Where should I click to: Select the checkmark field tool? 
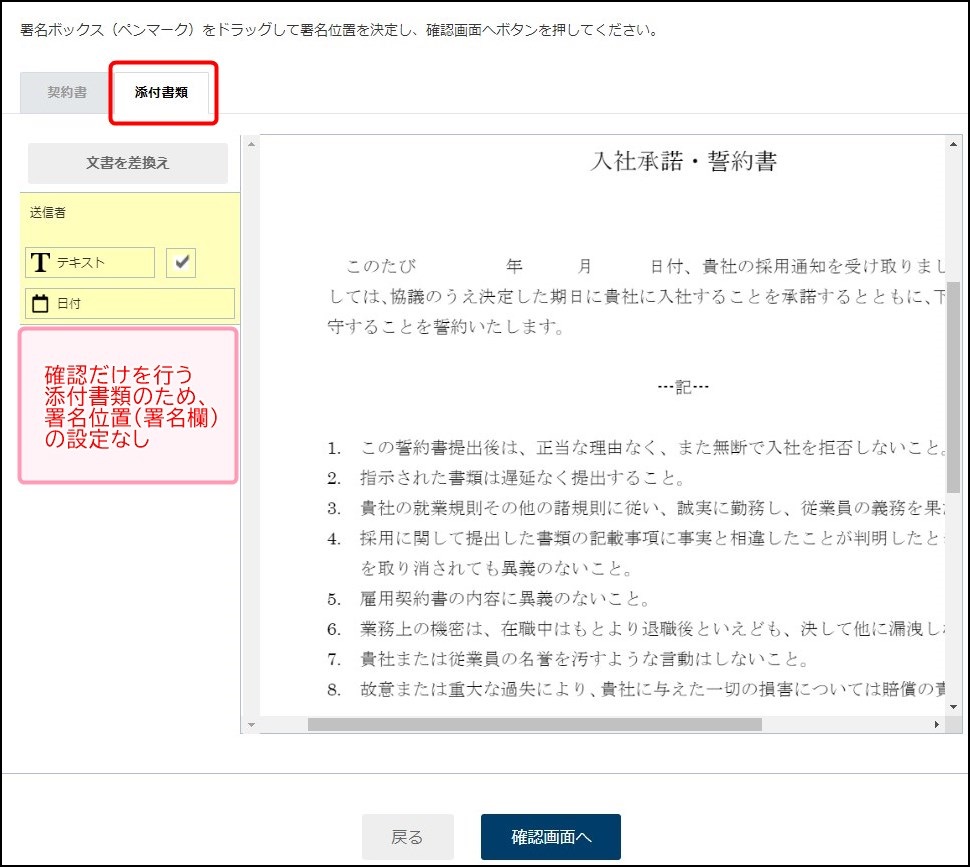[x=181, y=262]
